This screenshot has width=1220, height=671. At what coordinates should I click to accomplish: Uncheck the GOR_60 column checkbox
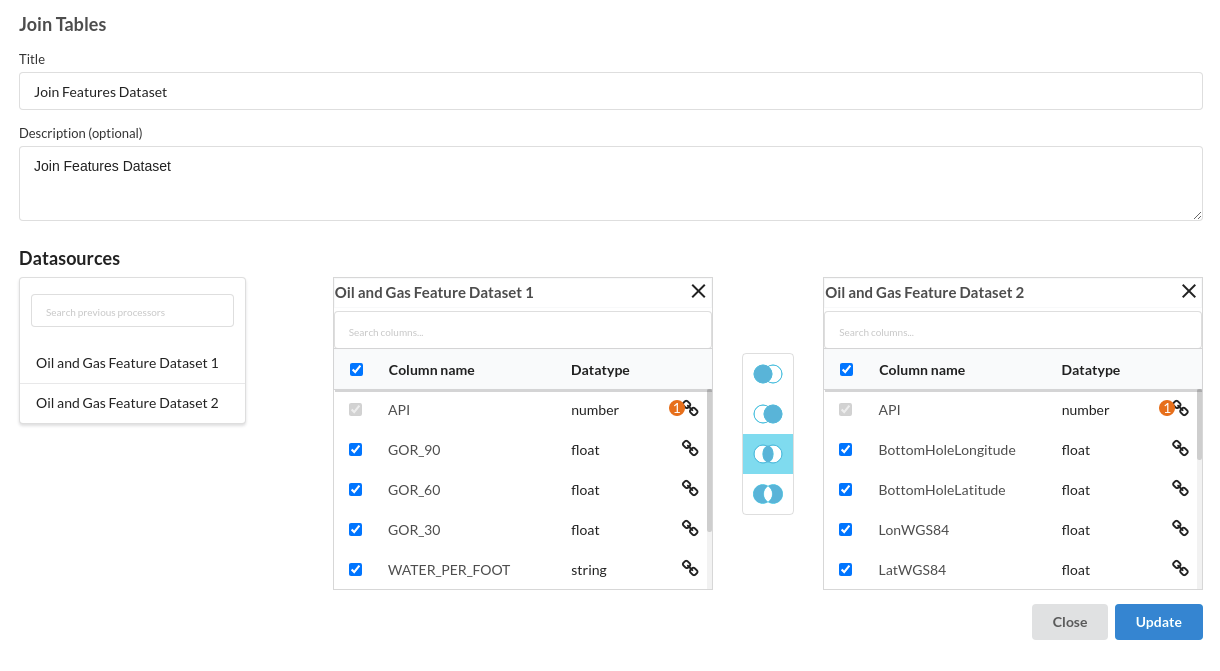[356, 490]
